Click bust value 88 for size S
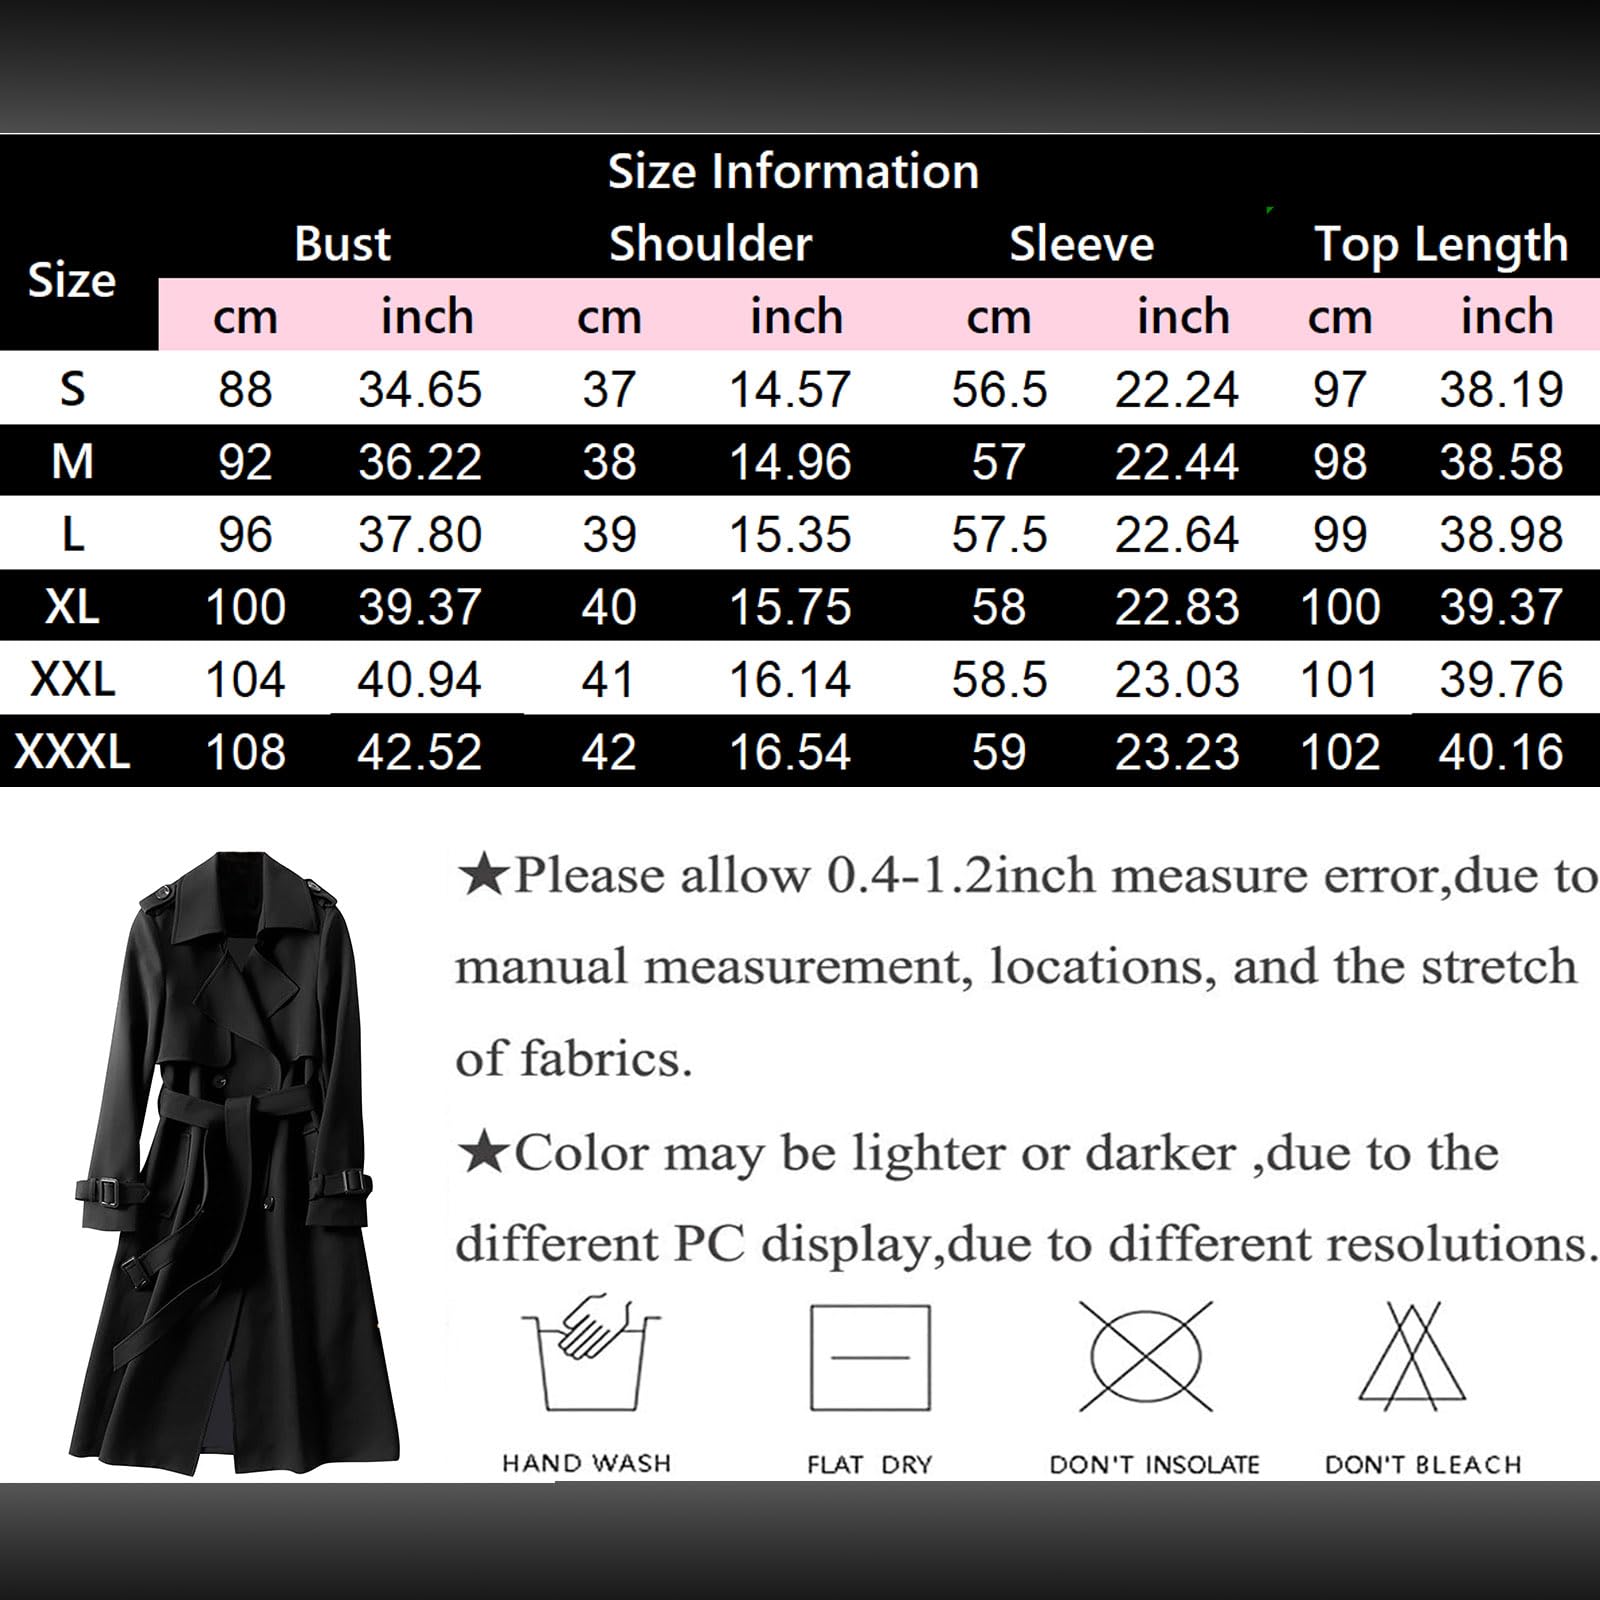This screenshot has height=1600, width=1600. (x=245, y=389)
